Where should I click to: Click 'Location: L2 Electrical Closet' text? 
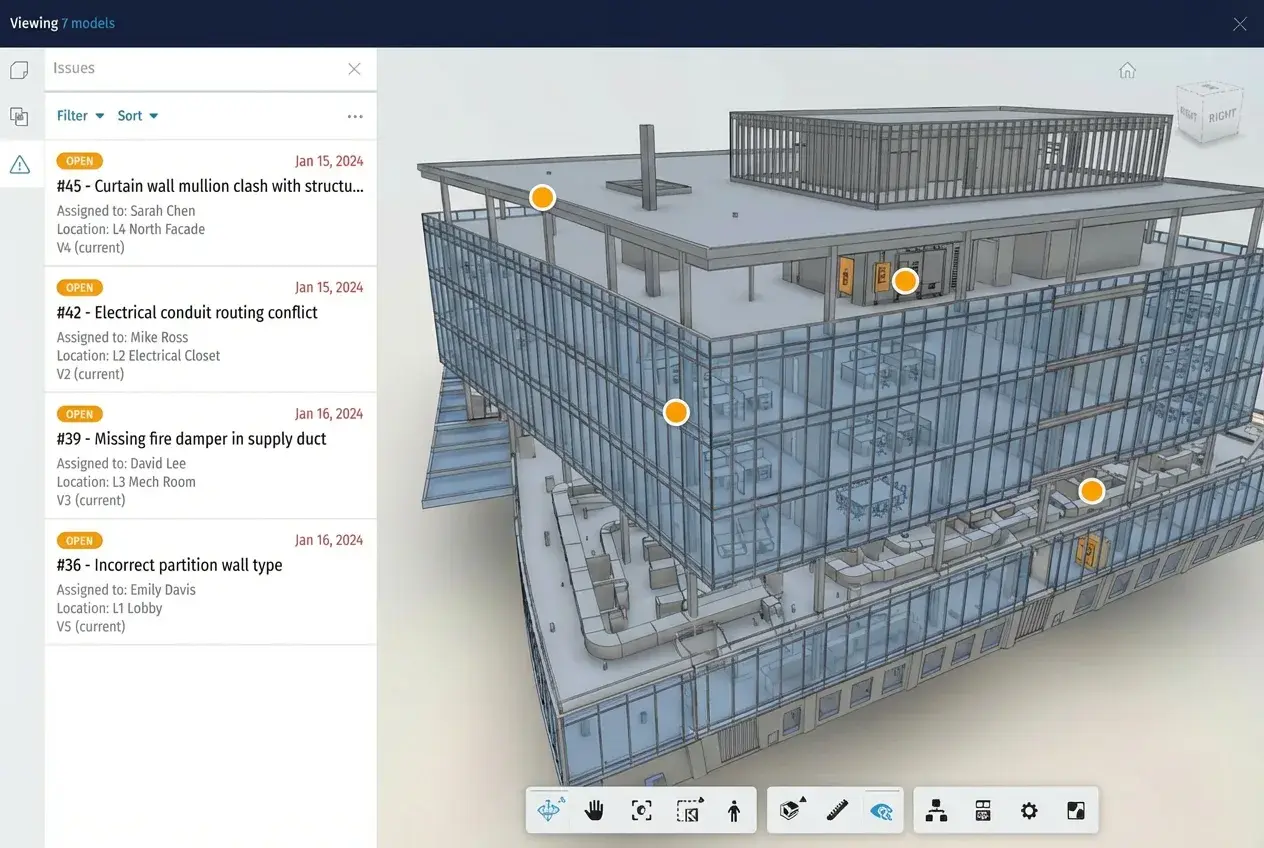138,356
